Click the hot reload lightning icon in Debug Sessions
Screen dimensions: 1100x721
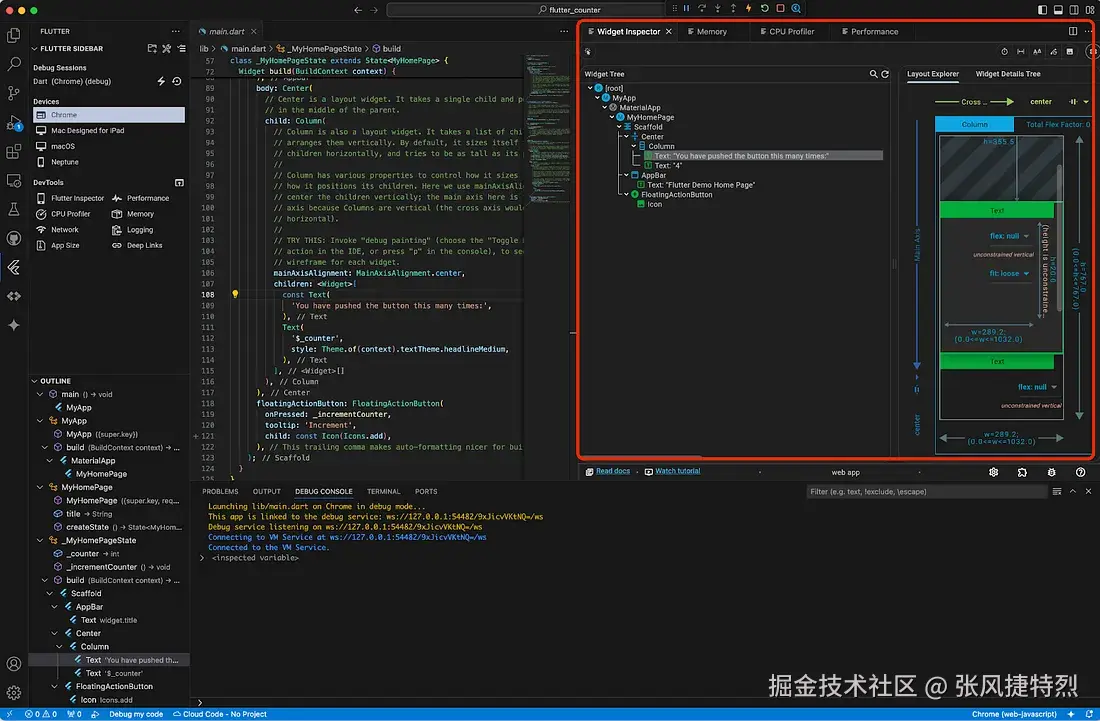click(x=161, y=81)
